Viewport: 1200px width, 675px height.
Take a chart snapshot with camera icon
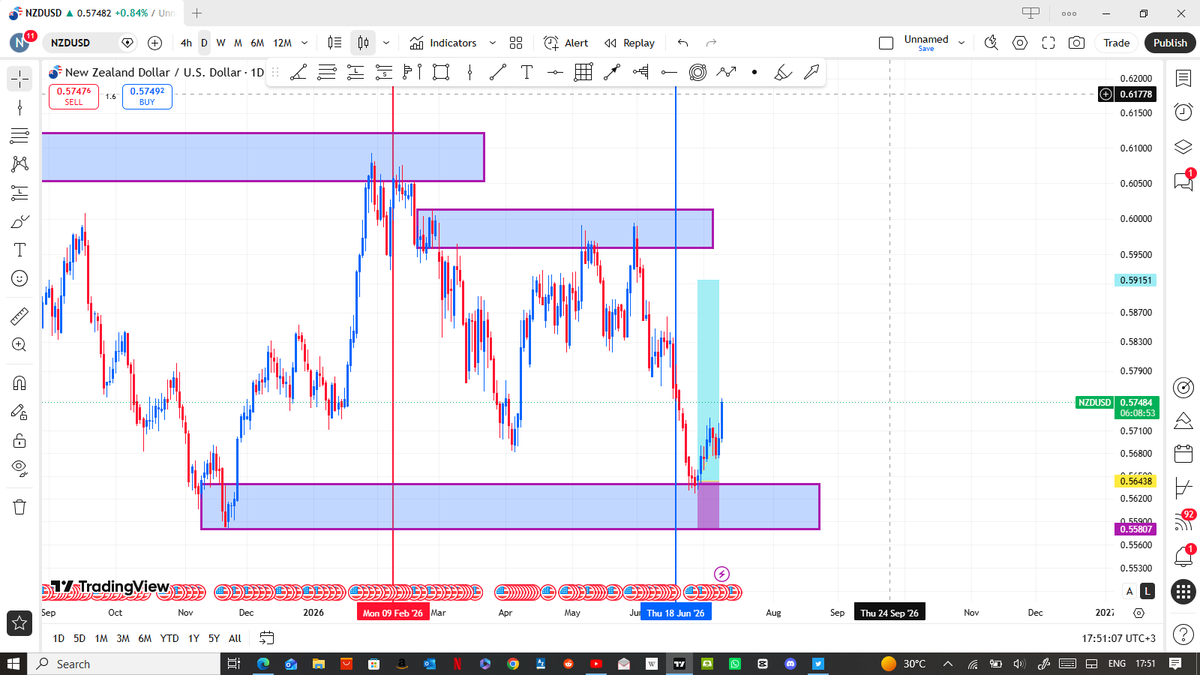tap(1076, 43)
